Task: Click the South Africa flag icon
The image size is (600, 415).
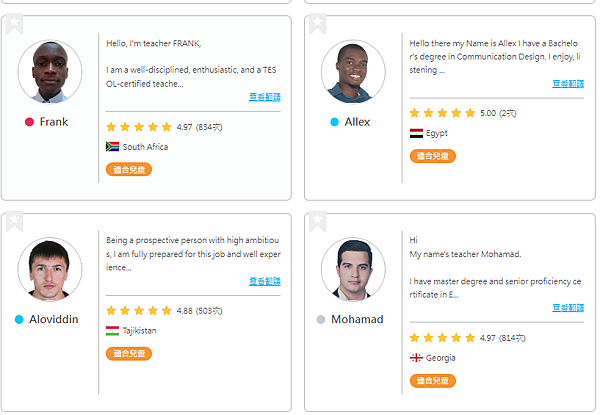Action: (112, 147)
